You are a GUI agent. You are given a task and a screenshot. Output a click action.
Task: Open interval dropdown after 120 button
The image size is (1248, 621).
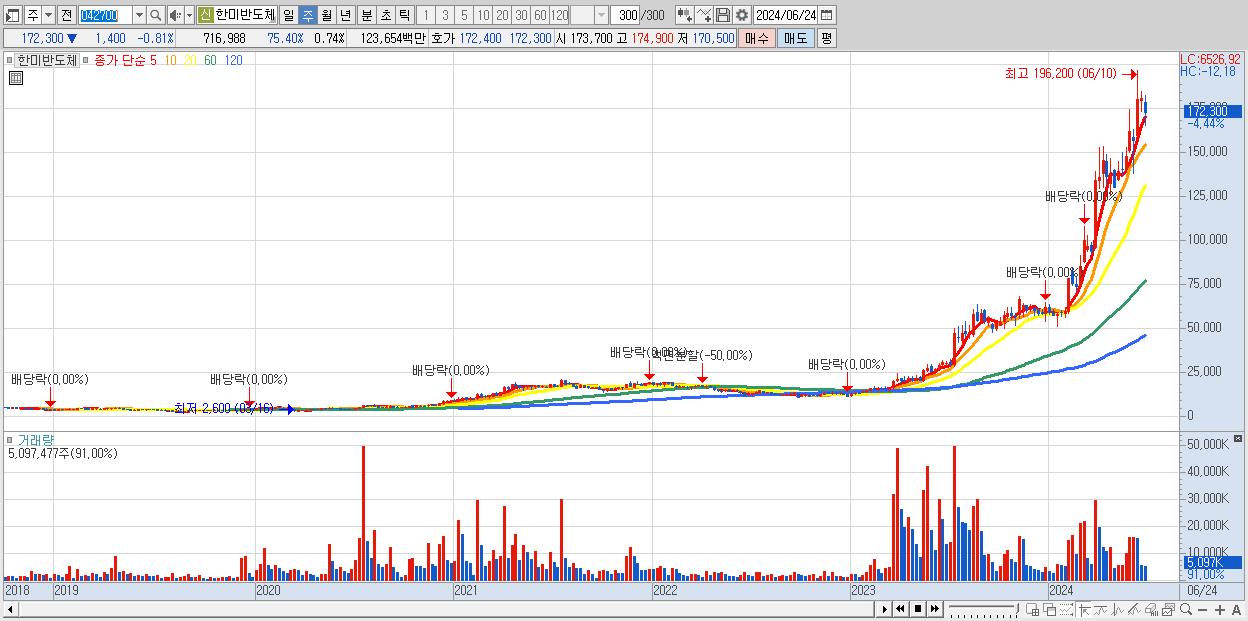[x=600, y=15]
